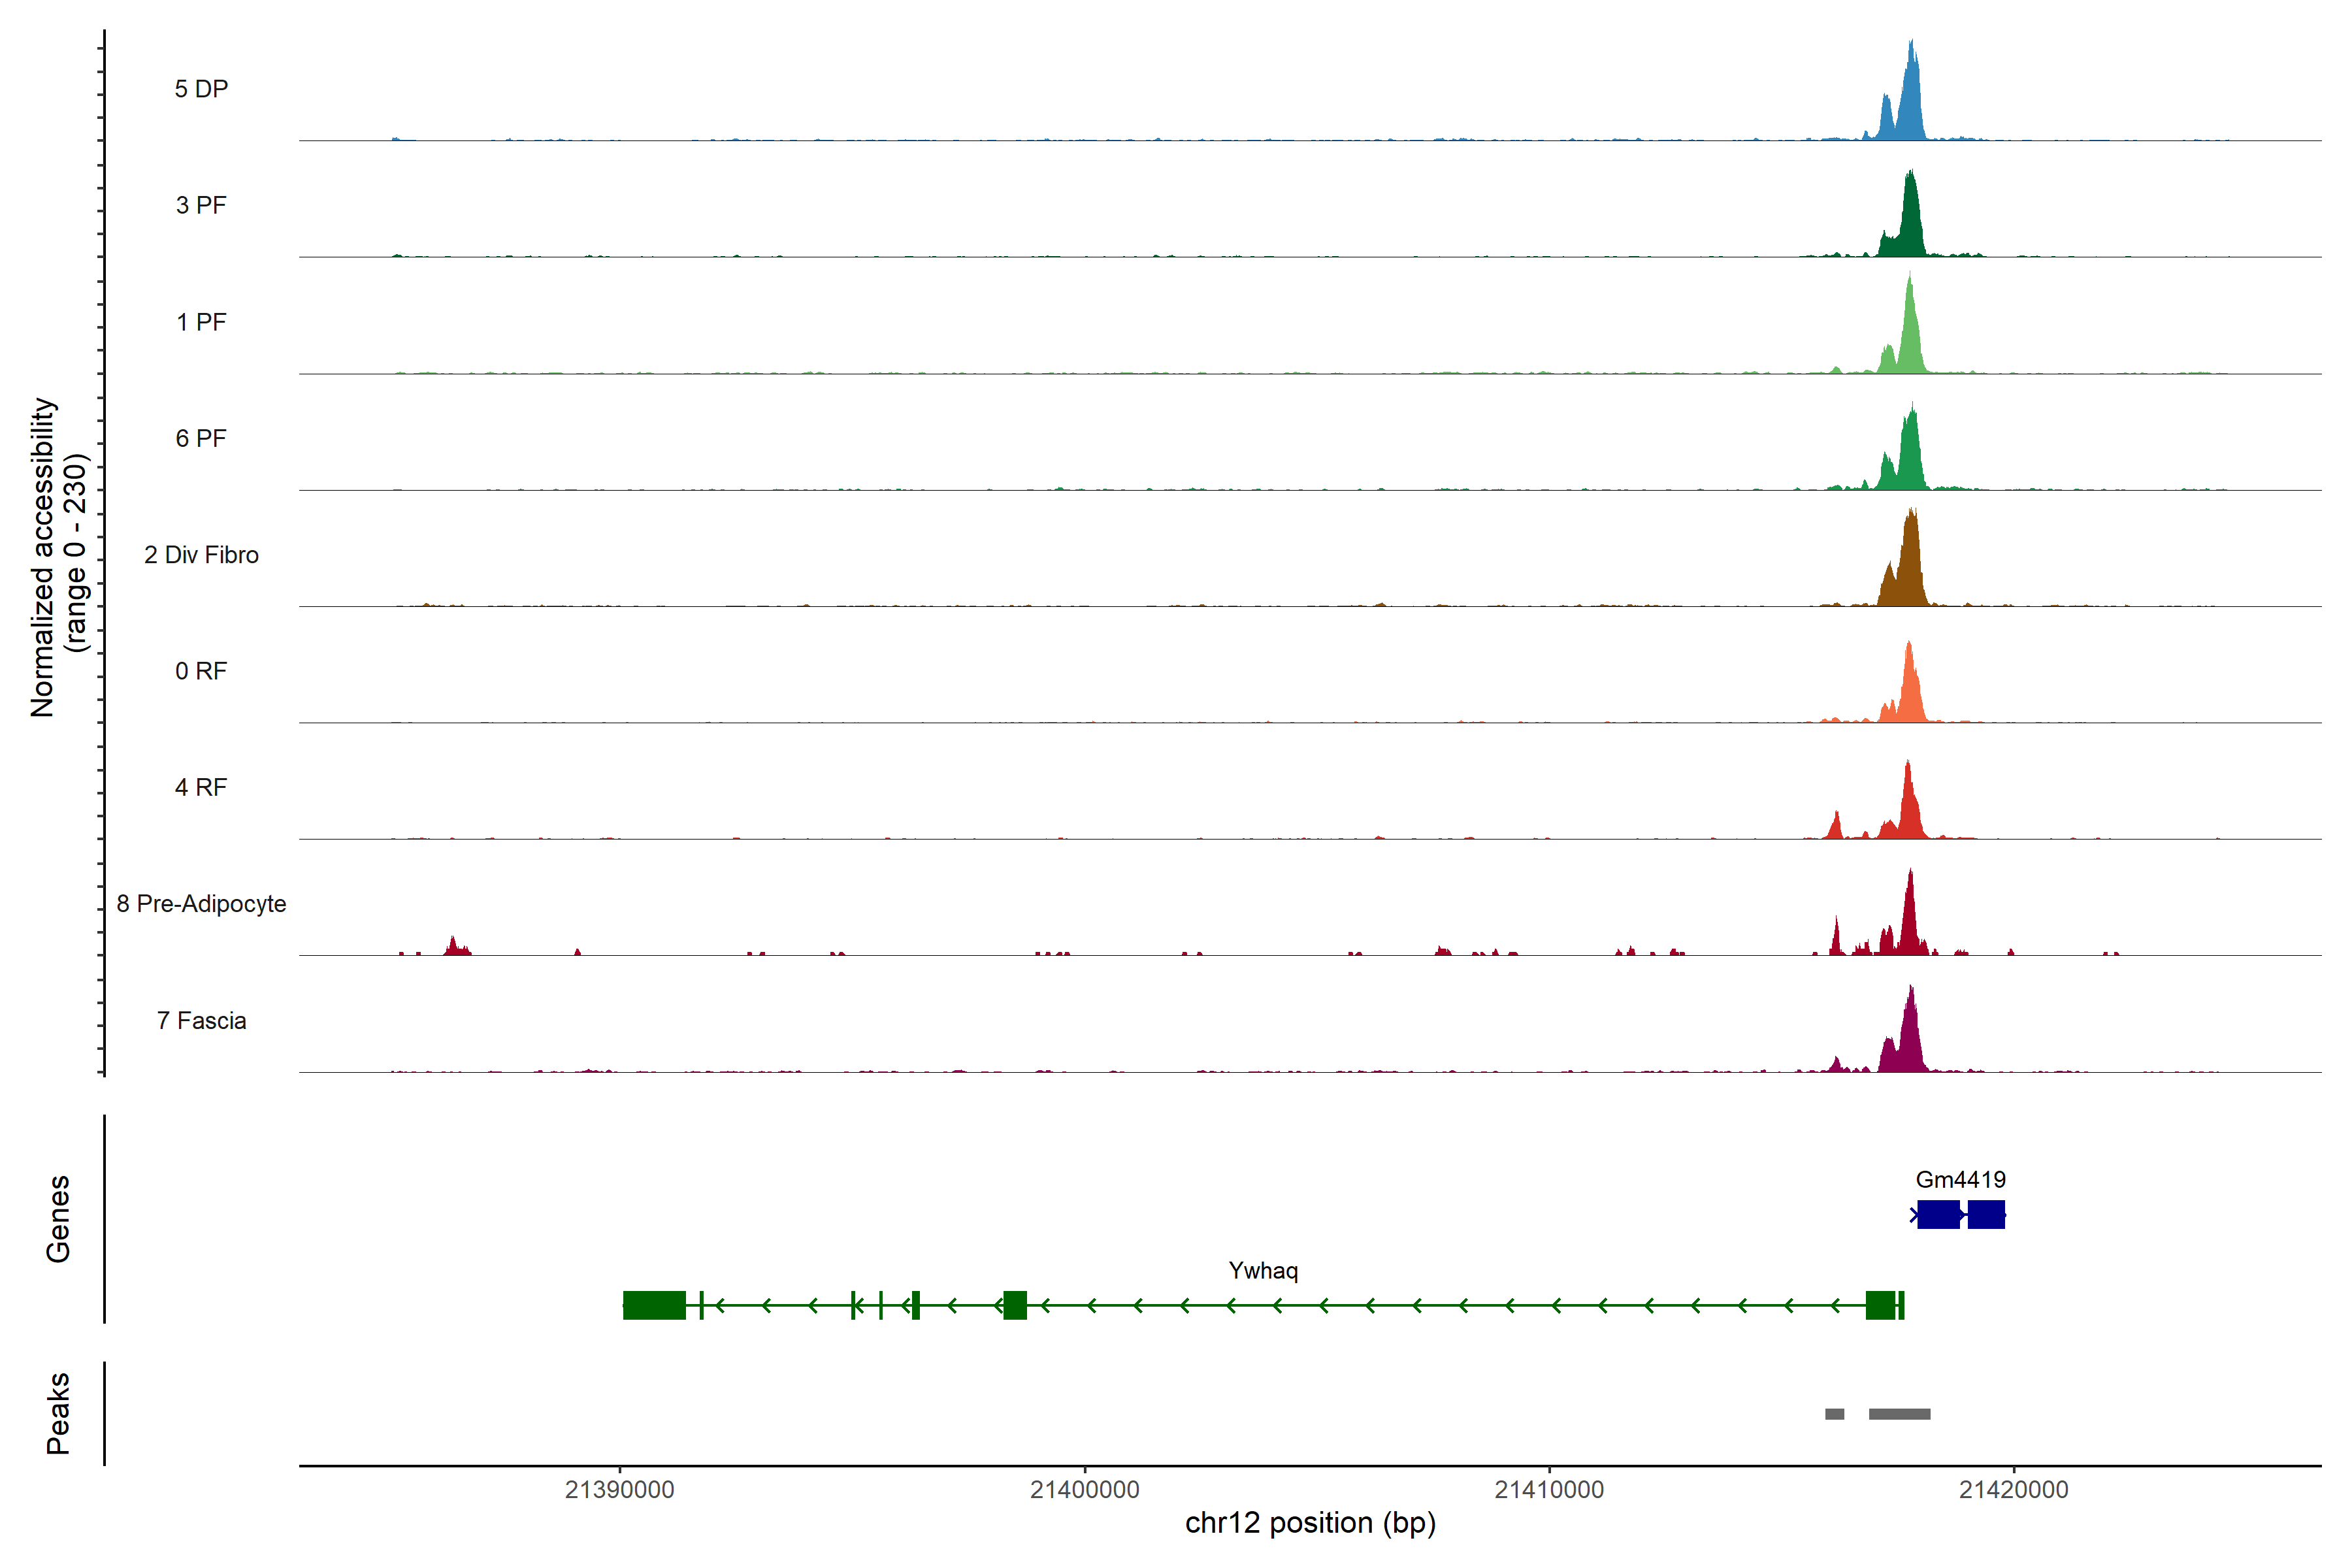Viewport: 2352px width, 1568px height.
Task: Click the chr12 position (bp) axis title
Action: point(1310,1523)
